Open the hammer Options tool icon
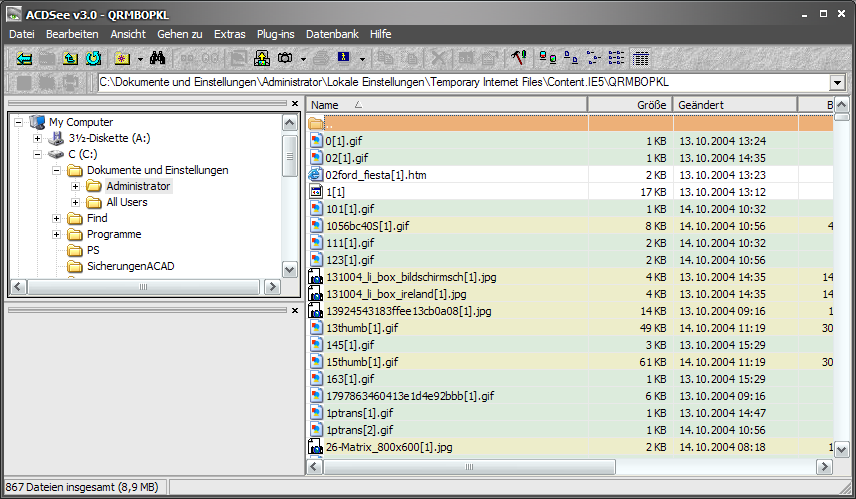 coord(519,57)
